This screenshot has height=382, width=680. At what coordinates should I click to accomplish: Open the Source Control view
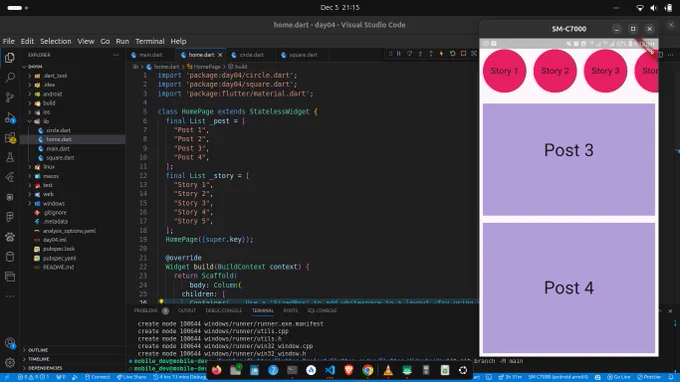coord(10,98)
